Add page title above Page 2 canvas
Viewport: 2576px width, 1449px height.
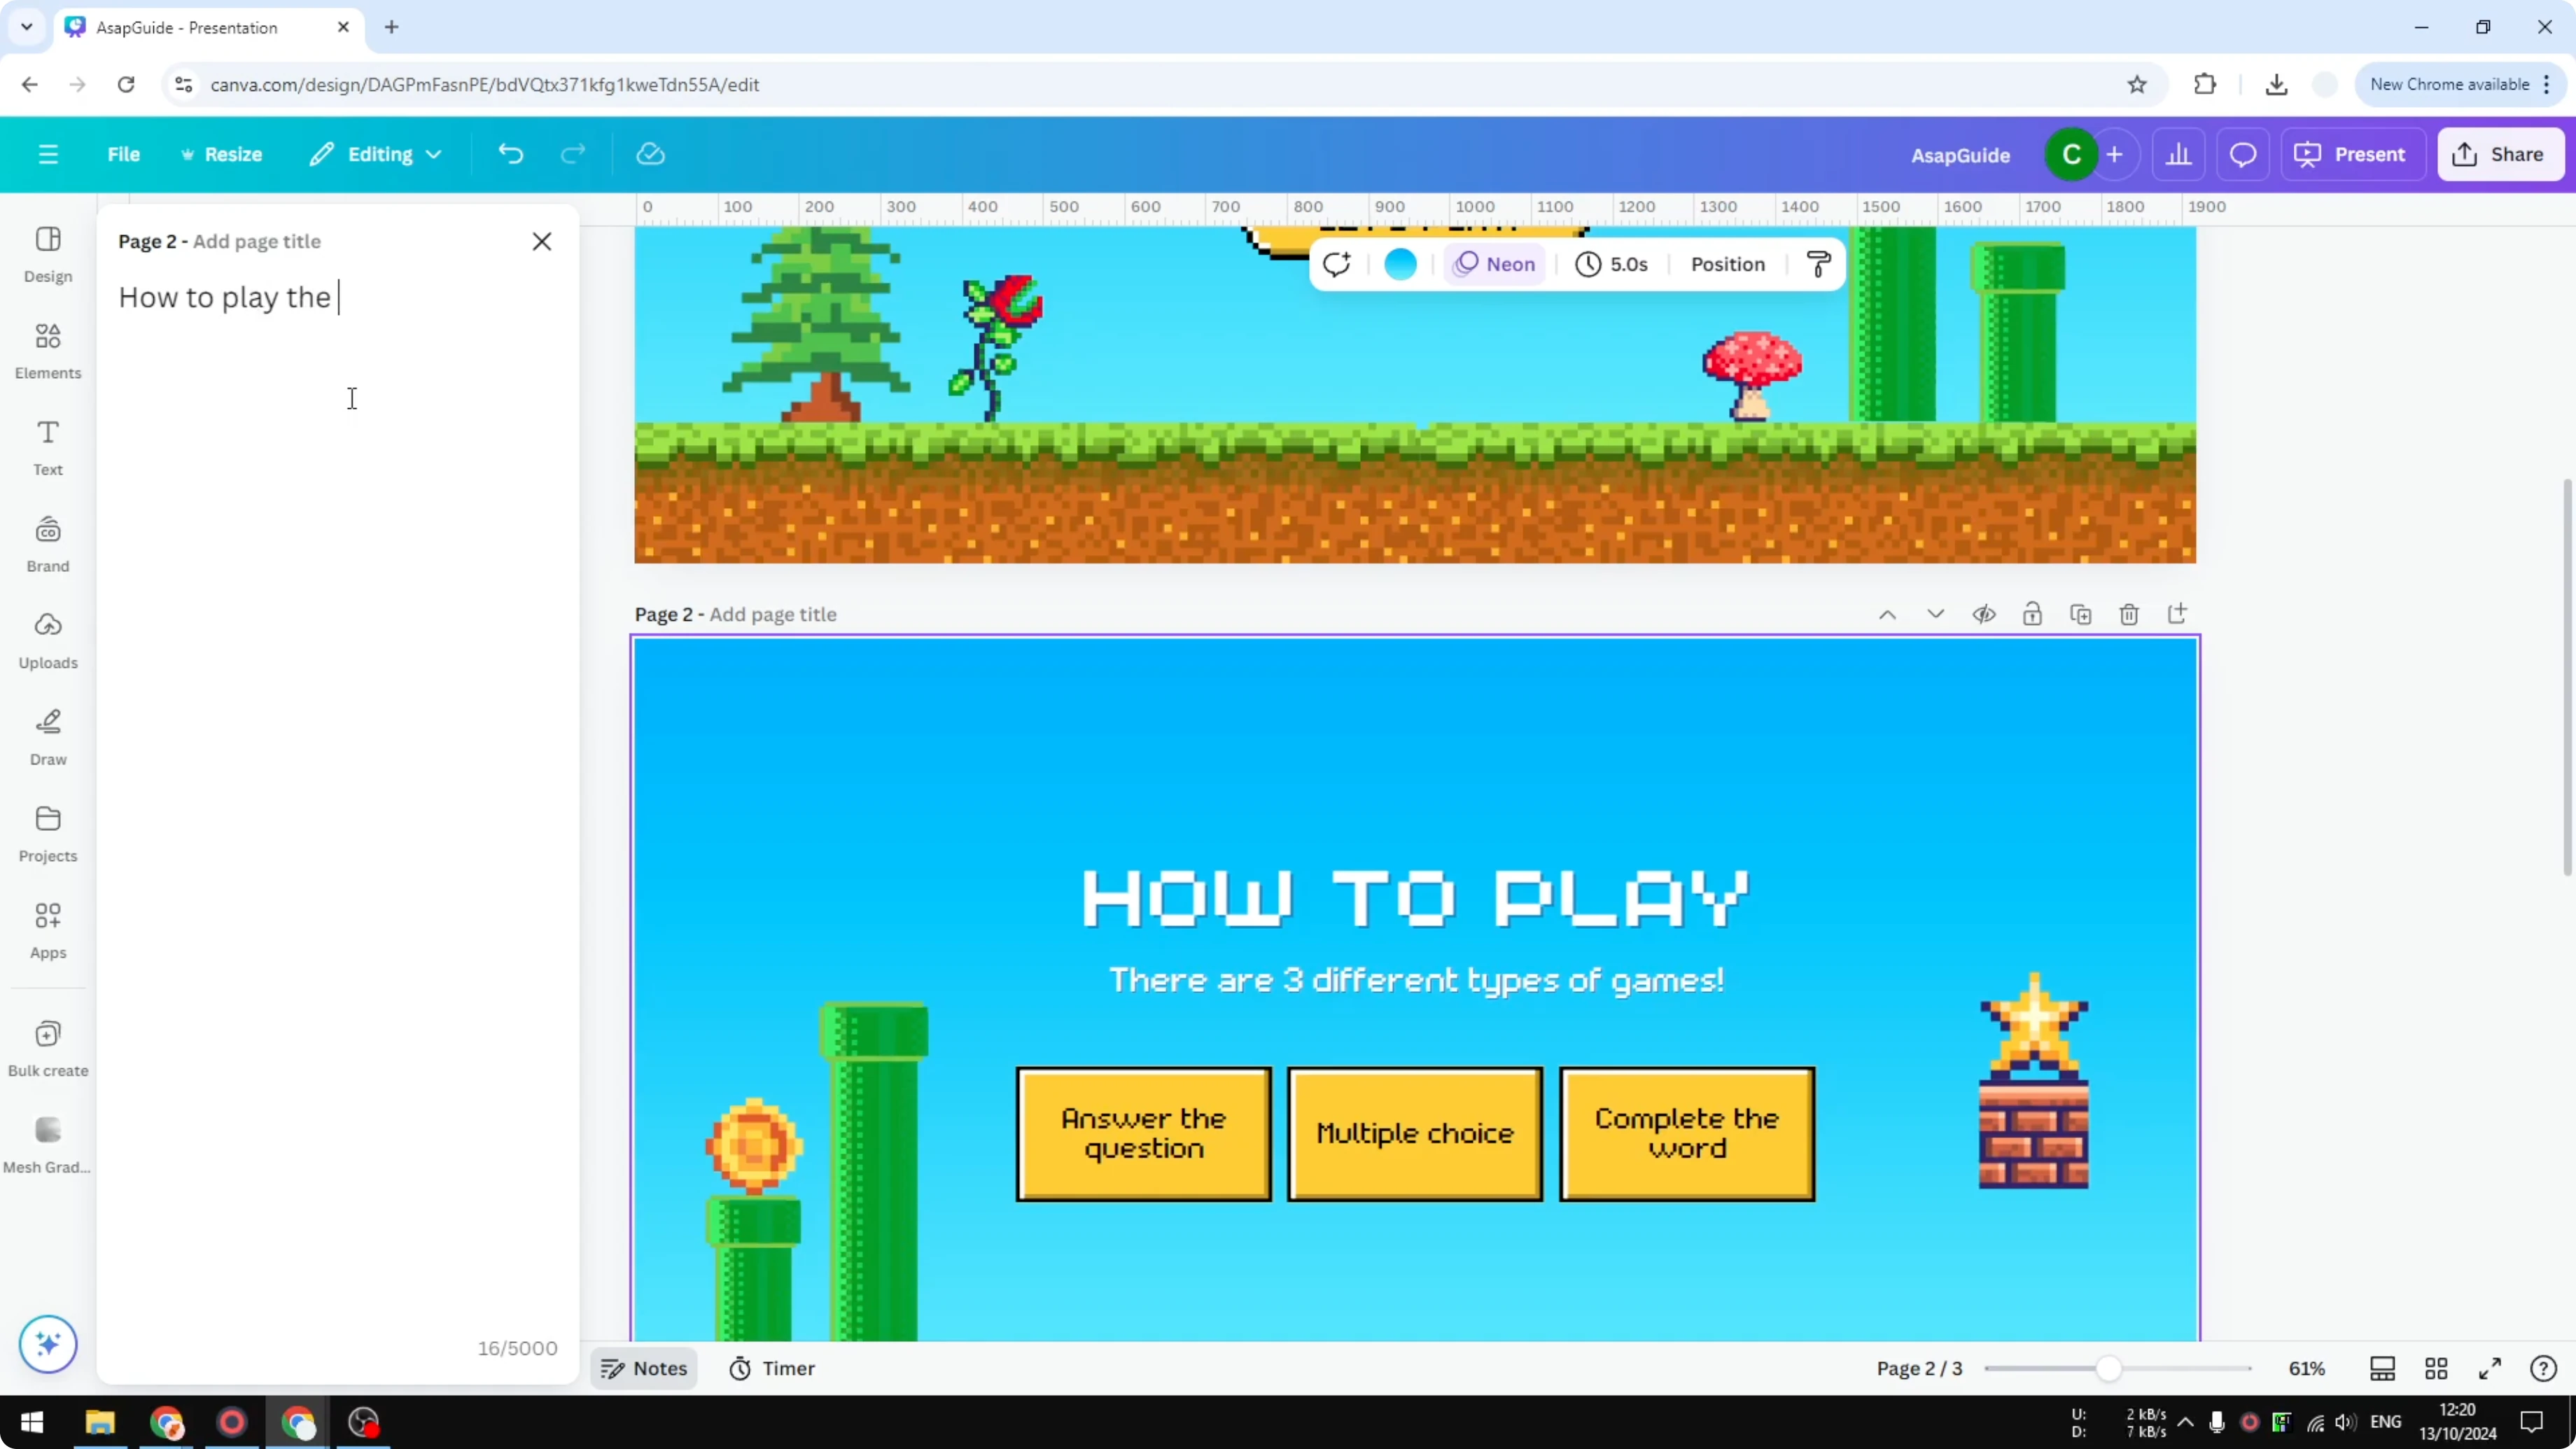click(x=772, y=614)
